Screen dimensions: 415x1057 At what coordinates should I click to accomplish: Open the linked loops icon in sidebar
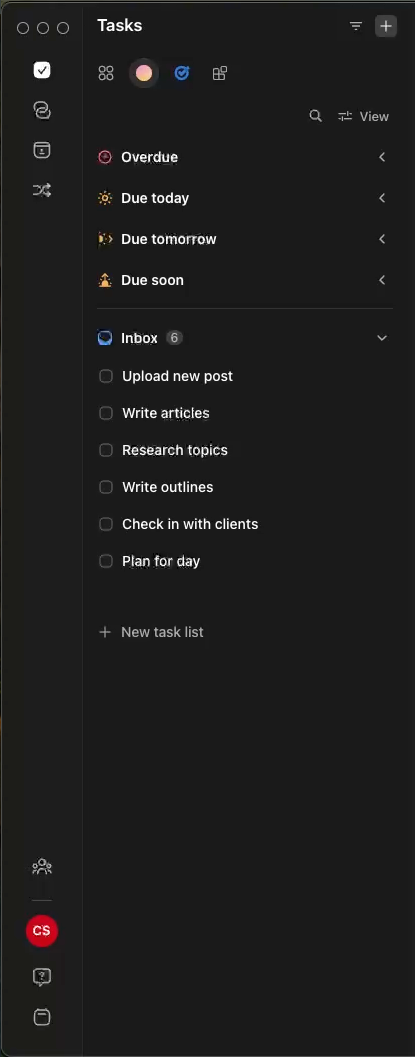[x=42, y=110]
